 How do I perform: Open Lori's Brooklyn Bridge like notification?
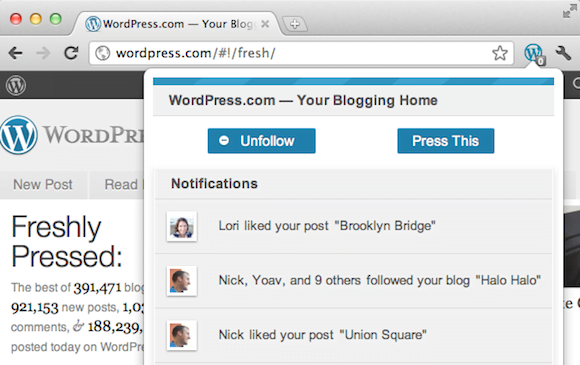coord(353,226)
